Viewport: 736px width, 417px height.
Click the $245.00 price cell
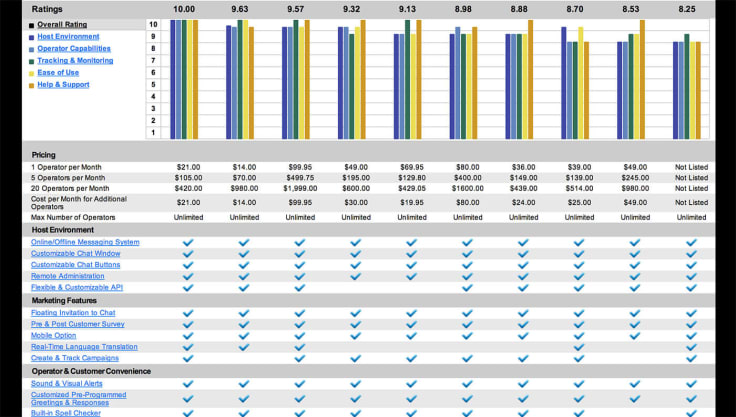[x=635, y=178]
